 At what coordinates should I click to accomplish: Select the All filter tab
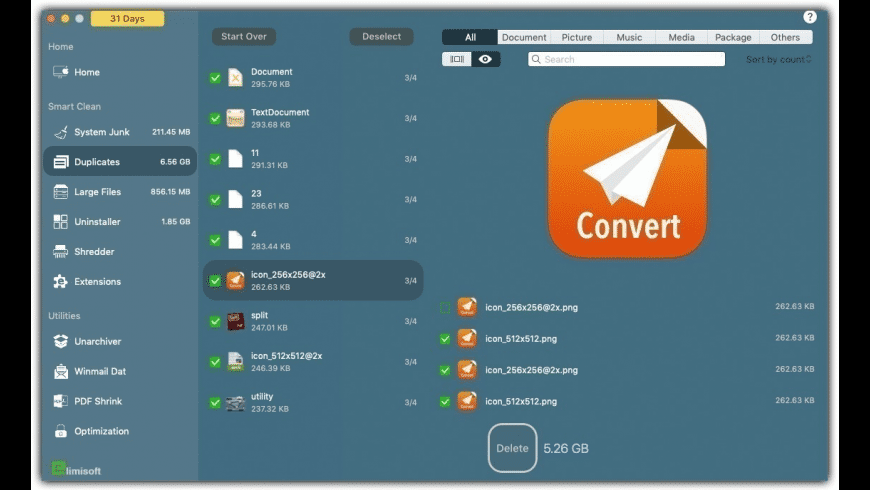(470, 37)
